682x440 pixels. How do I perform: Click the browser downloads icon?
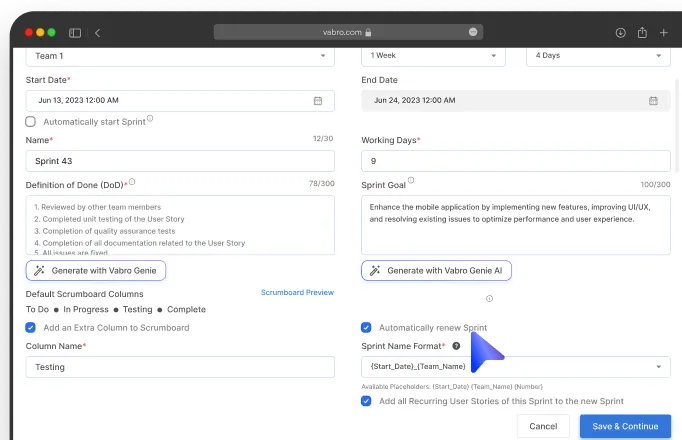(620, 32)
